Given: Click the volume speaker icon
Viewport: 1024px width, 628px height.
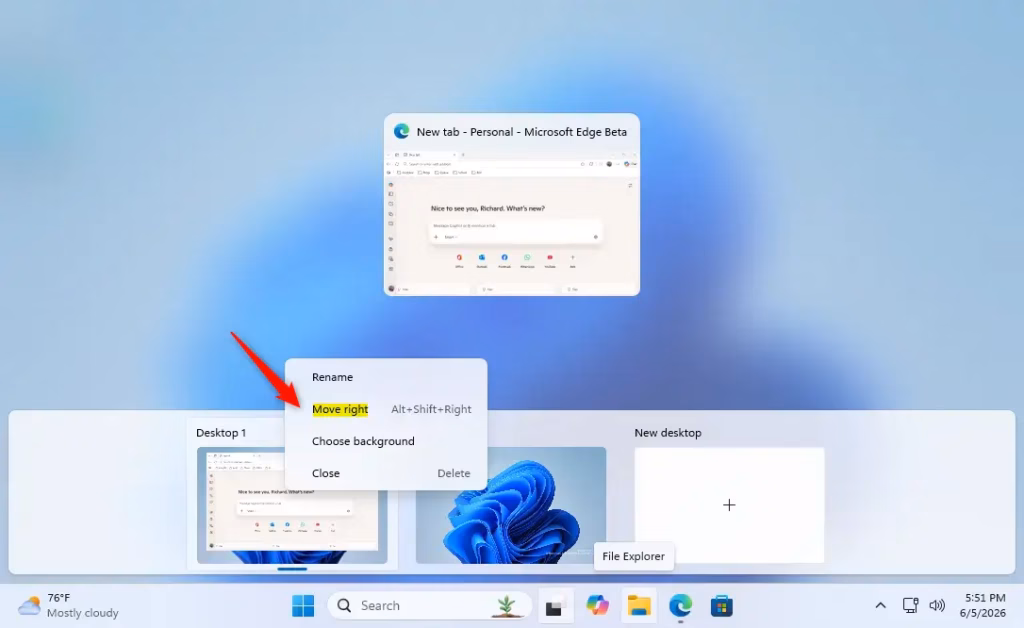Looking at the screenshot, I should click(937, 605).
